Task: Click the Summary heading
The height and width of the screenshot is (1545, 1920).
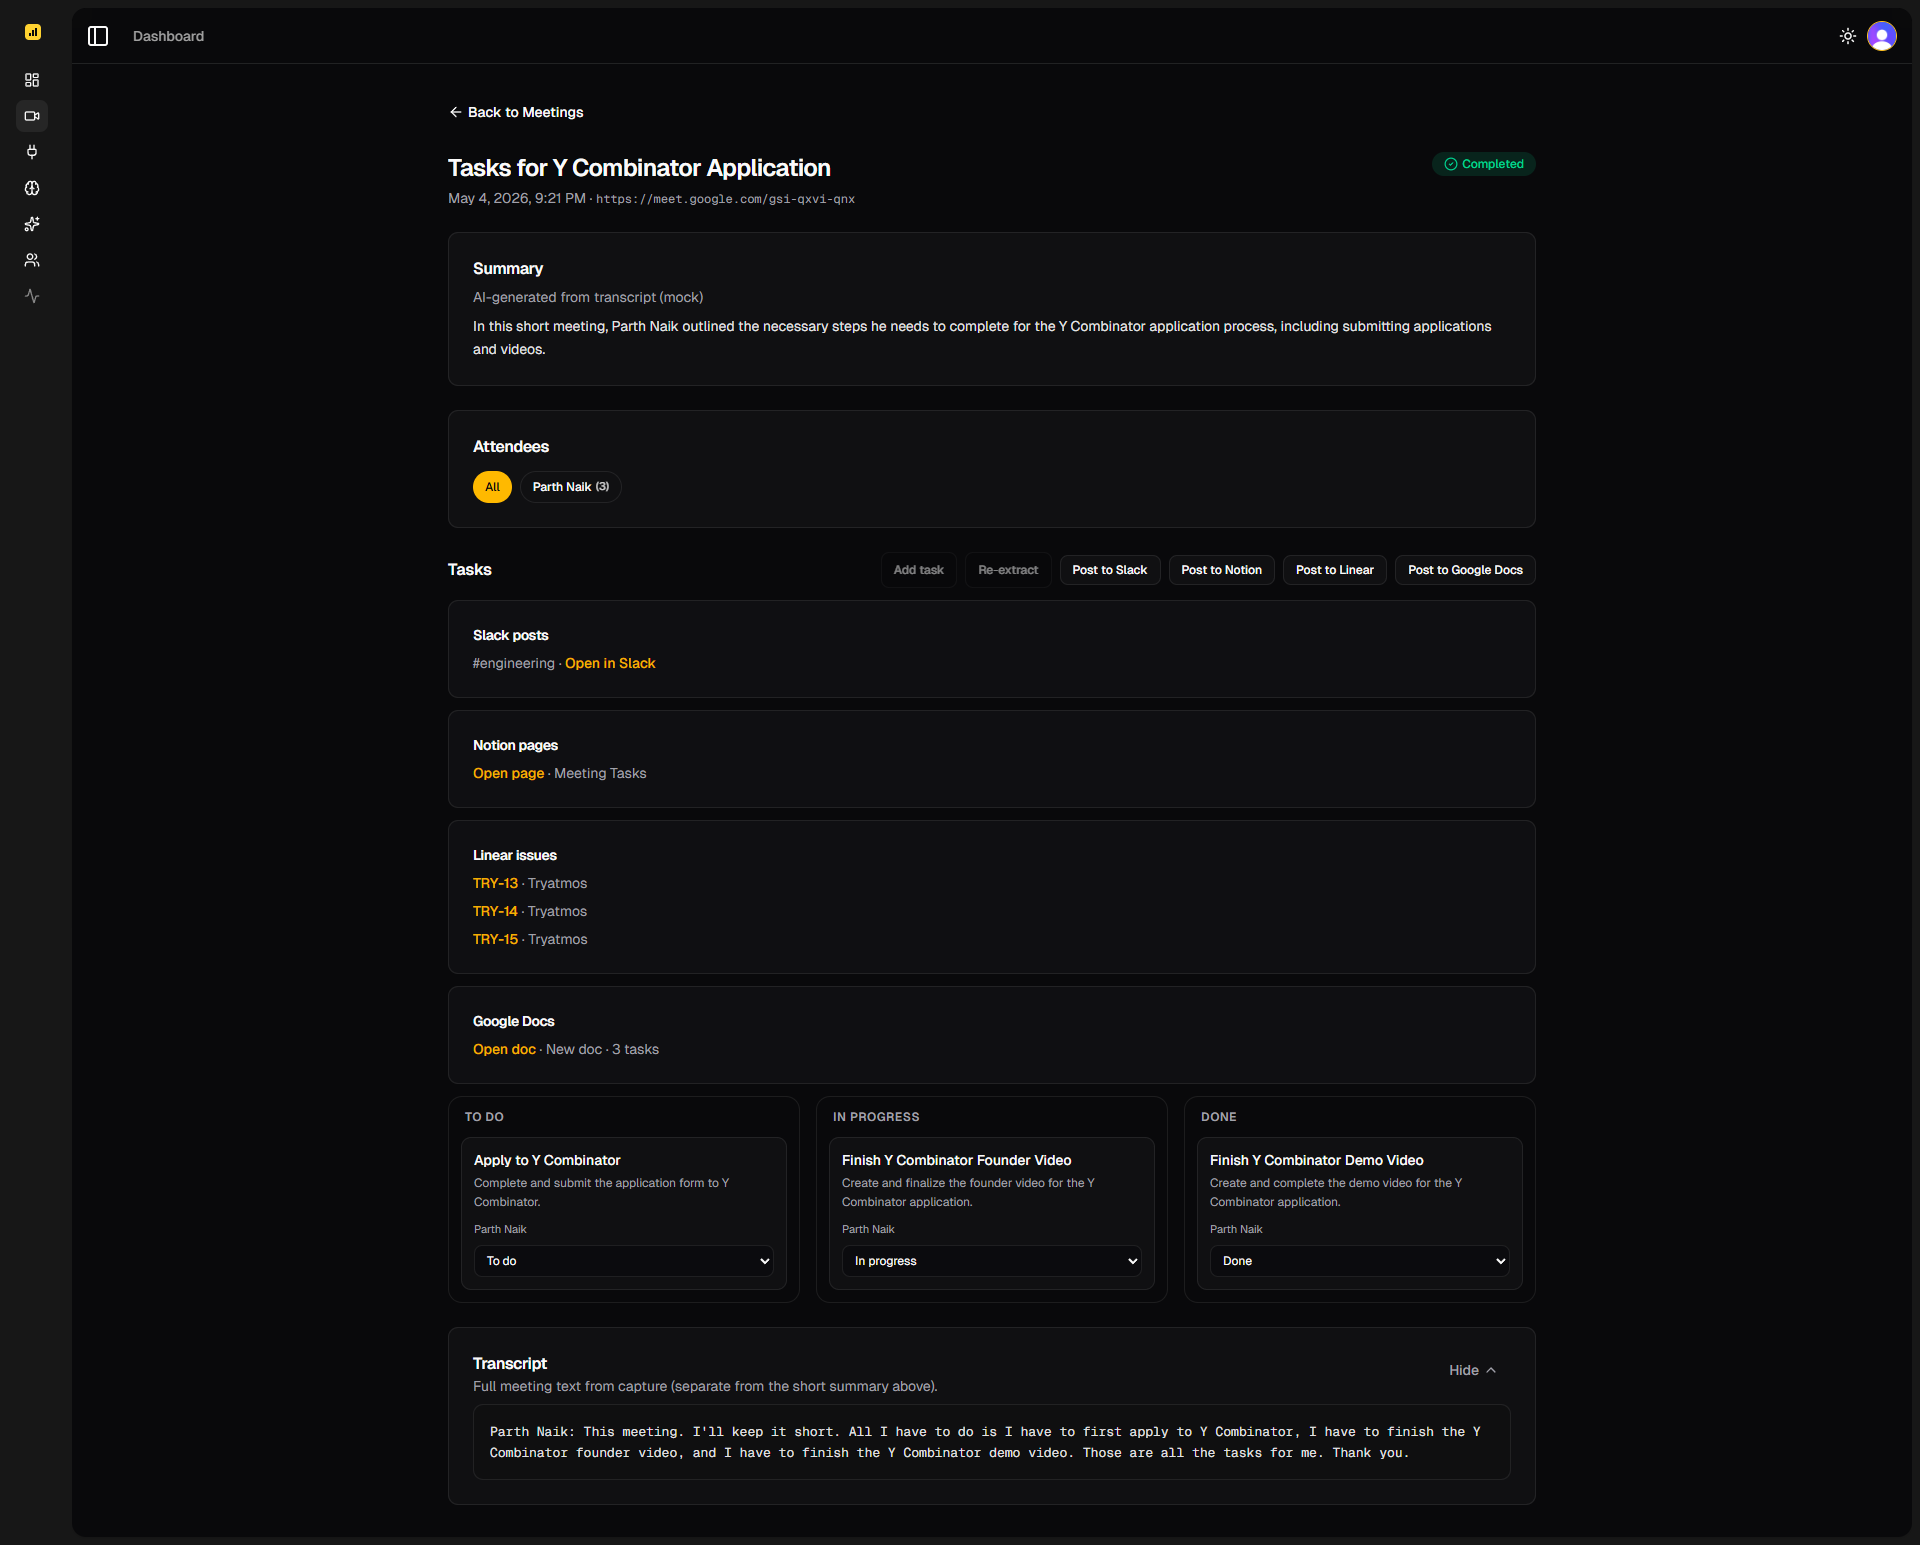Action: 508,269
